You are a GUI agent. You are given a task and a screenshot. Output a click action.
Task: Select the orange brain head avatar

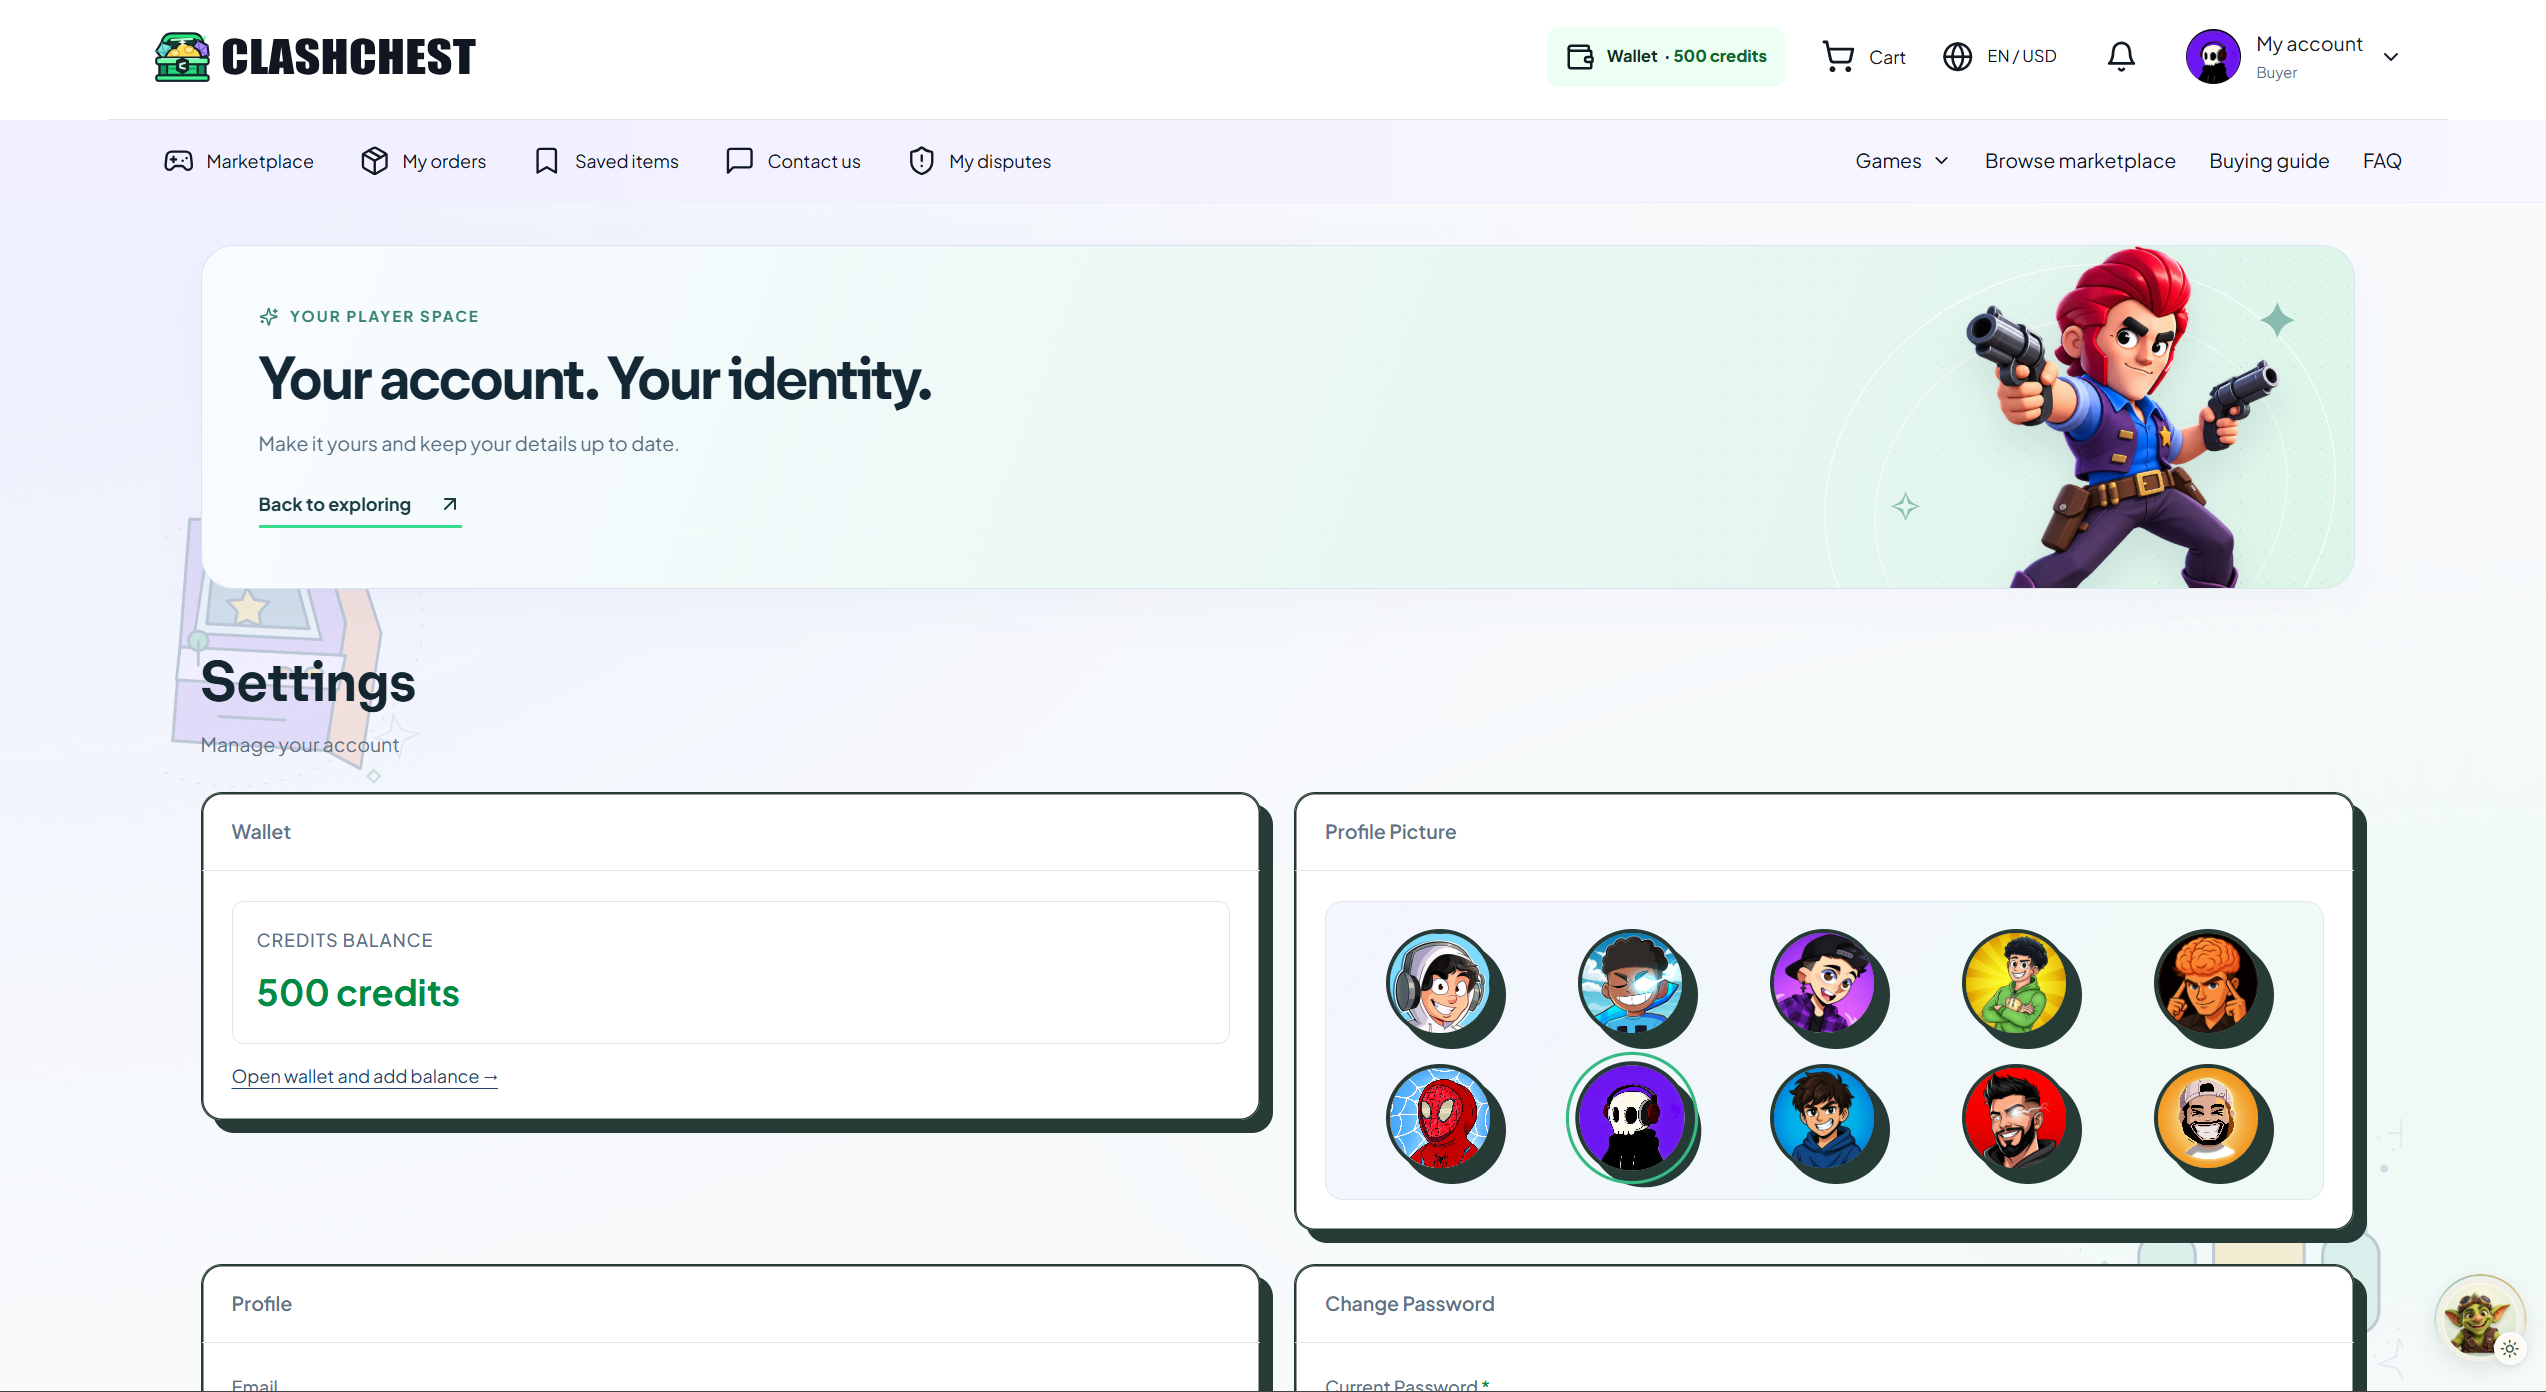(2208, 984)
